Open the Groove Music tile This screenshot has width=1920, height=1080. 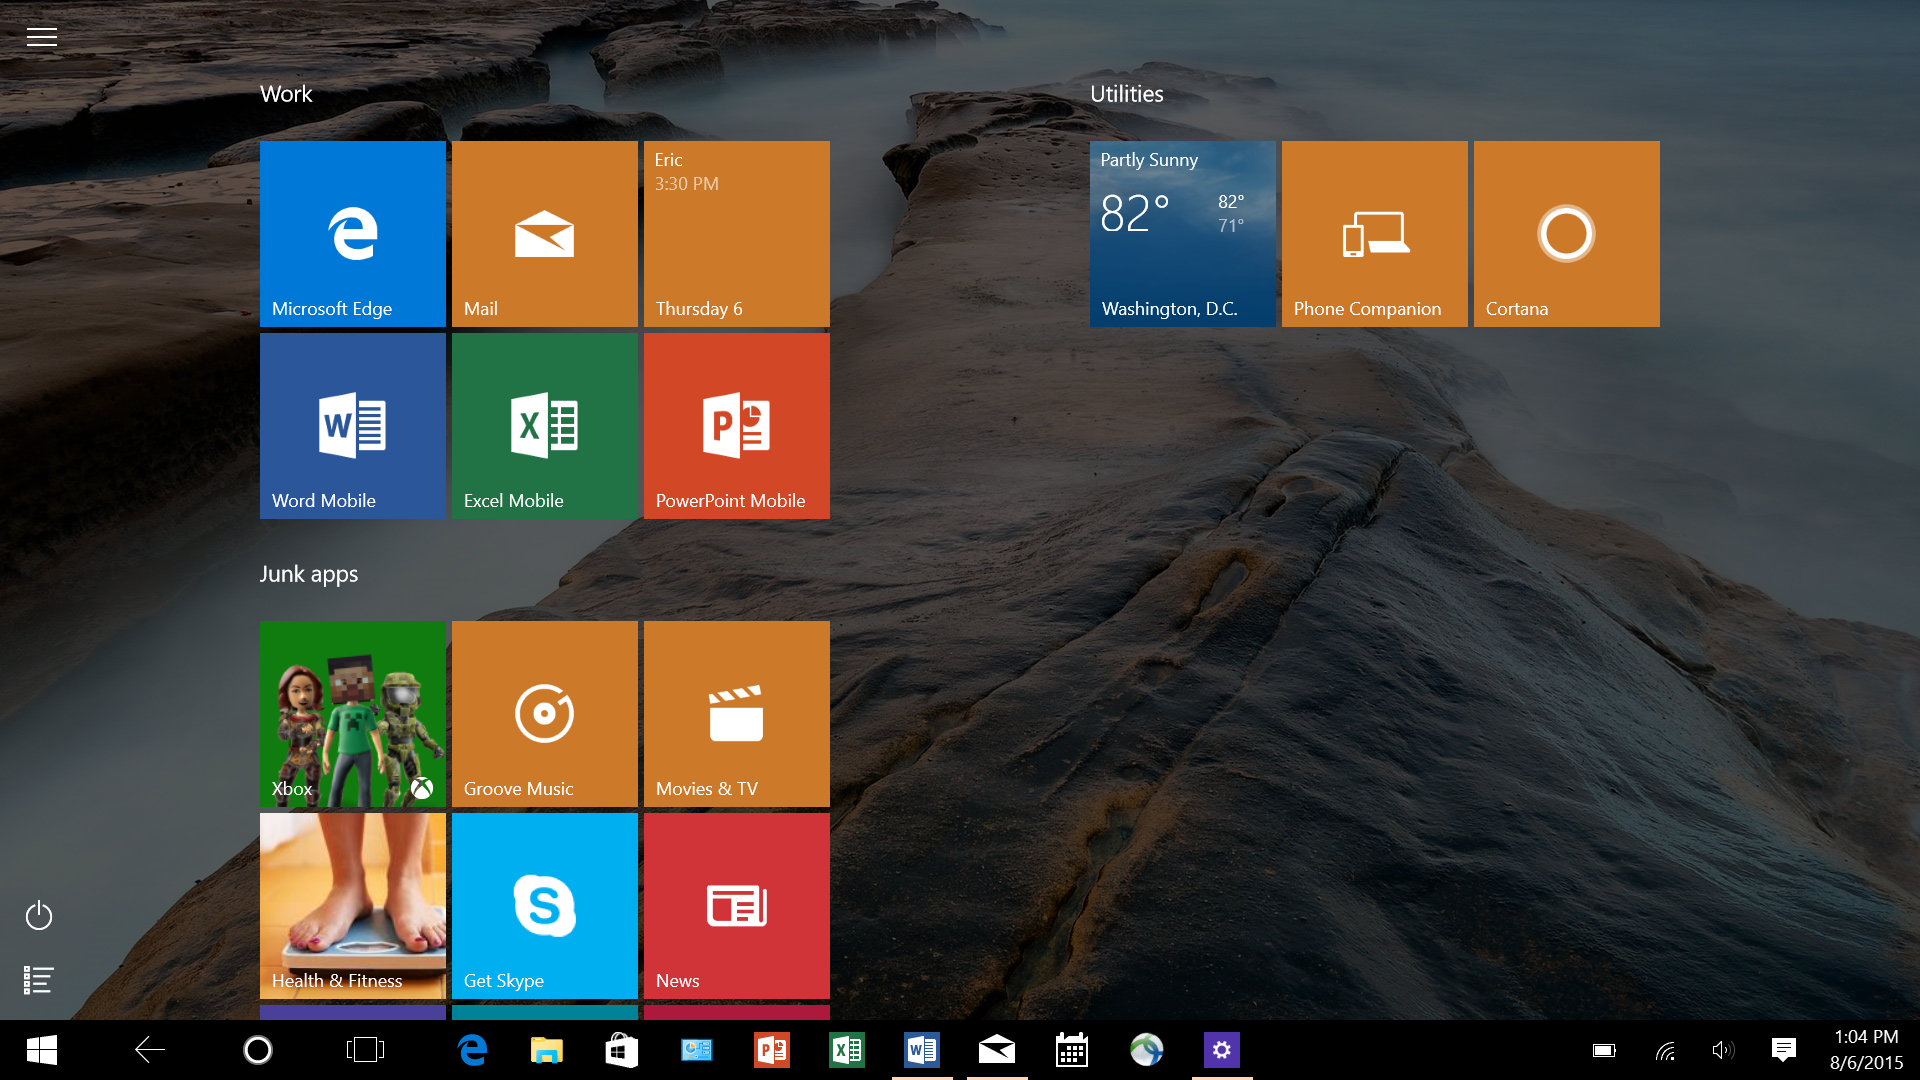(545, 714)
